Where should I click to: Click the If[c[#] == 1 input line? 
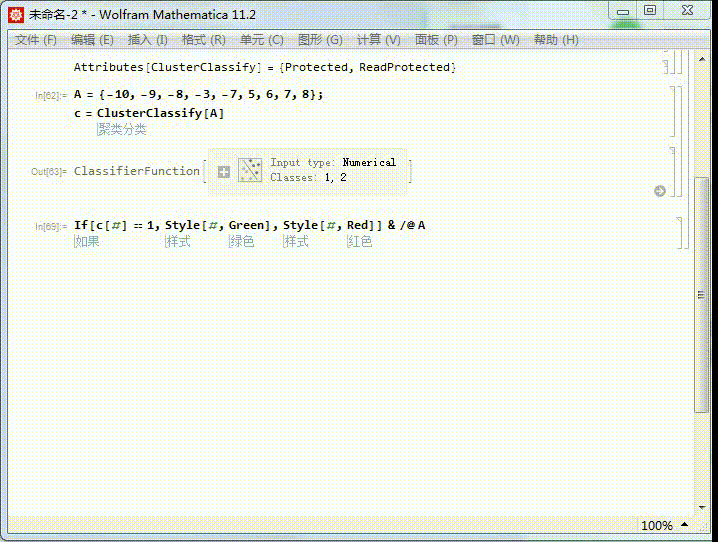pyautogui.click(x=250, y=225)
